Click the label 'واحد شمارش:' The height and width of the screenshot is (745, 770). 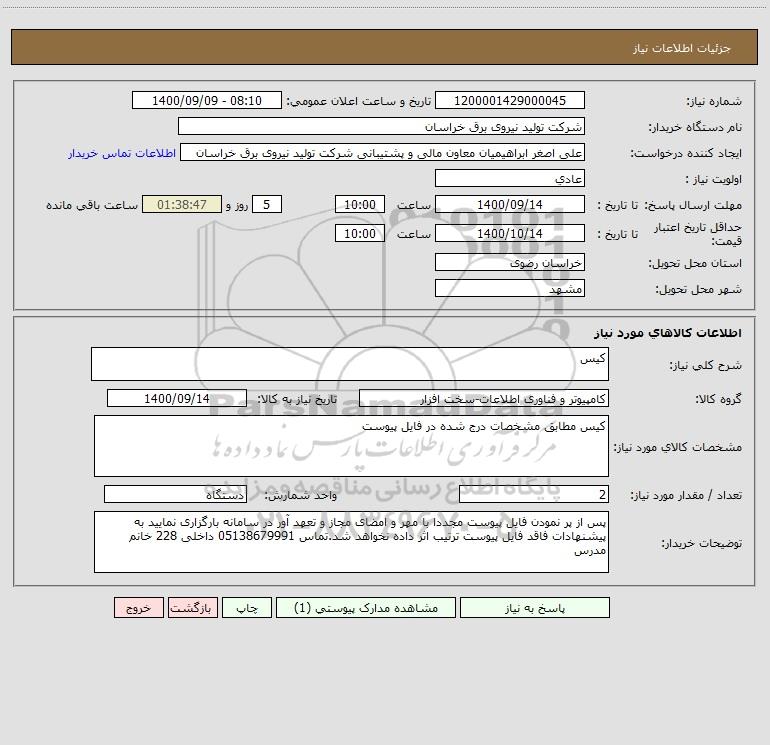coord(301,496)
